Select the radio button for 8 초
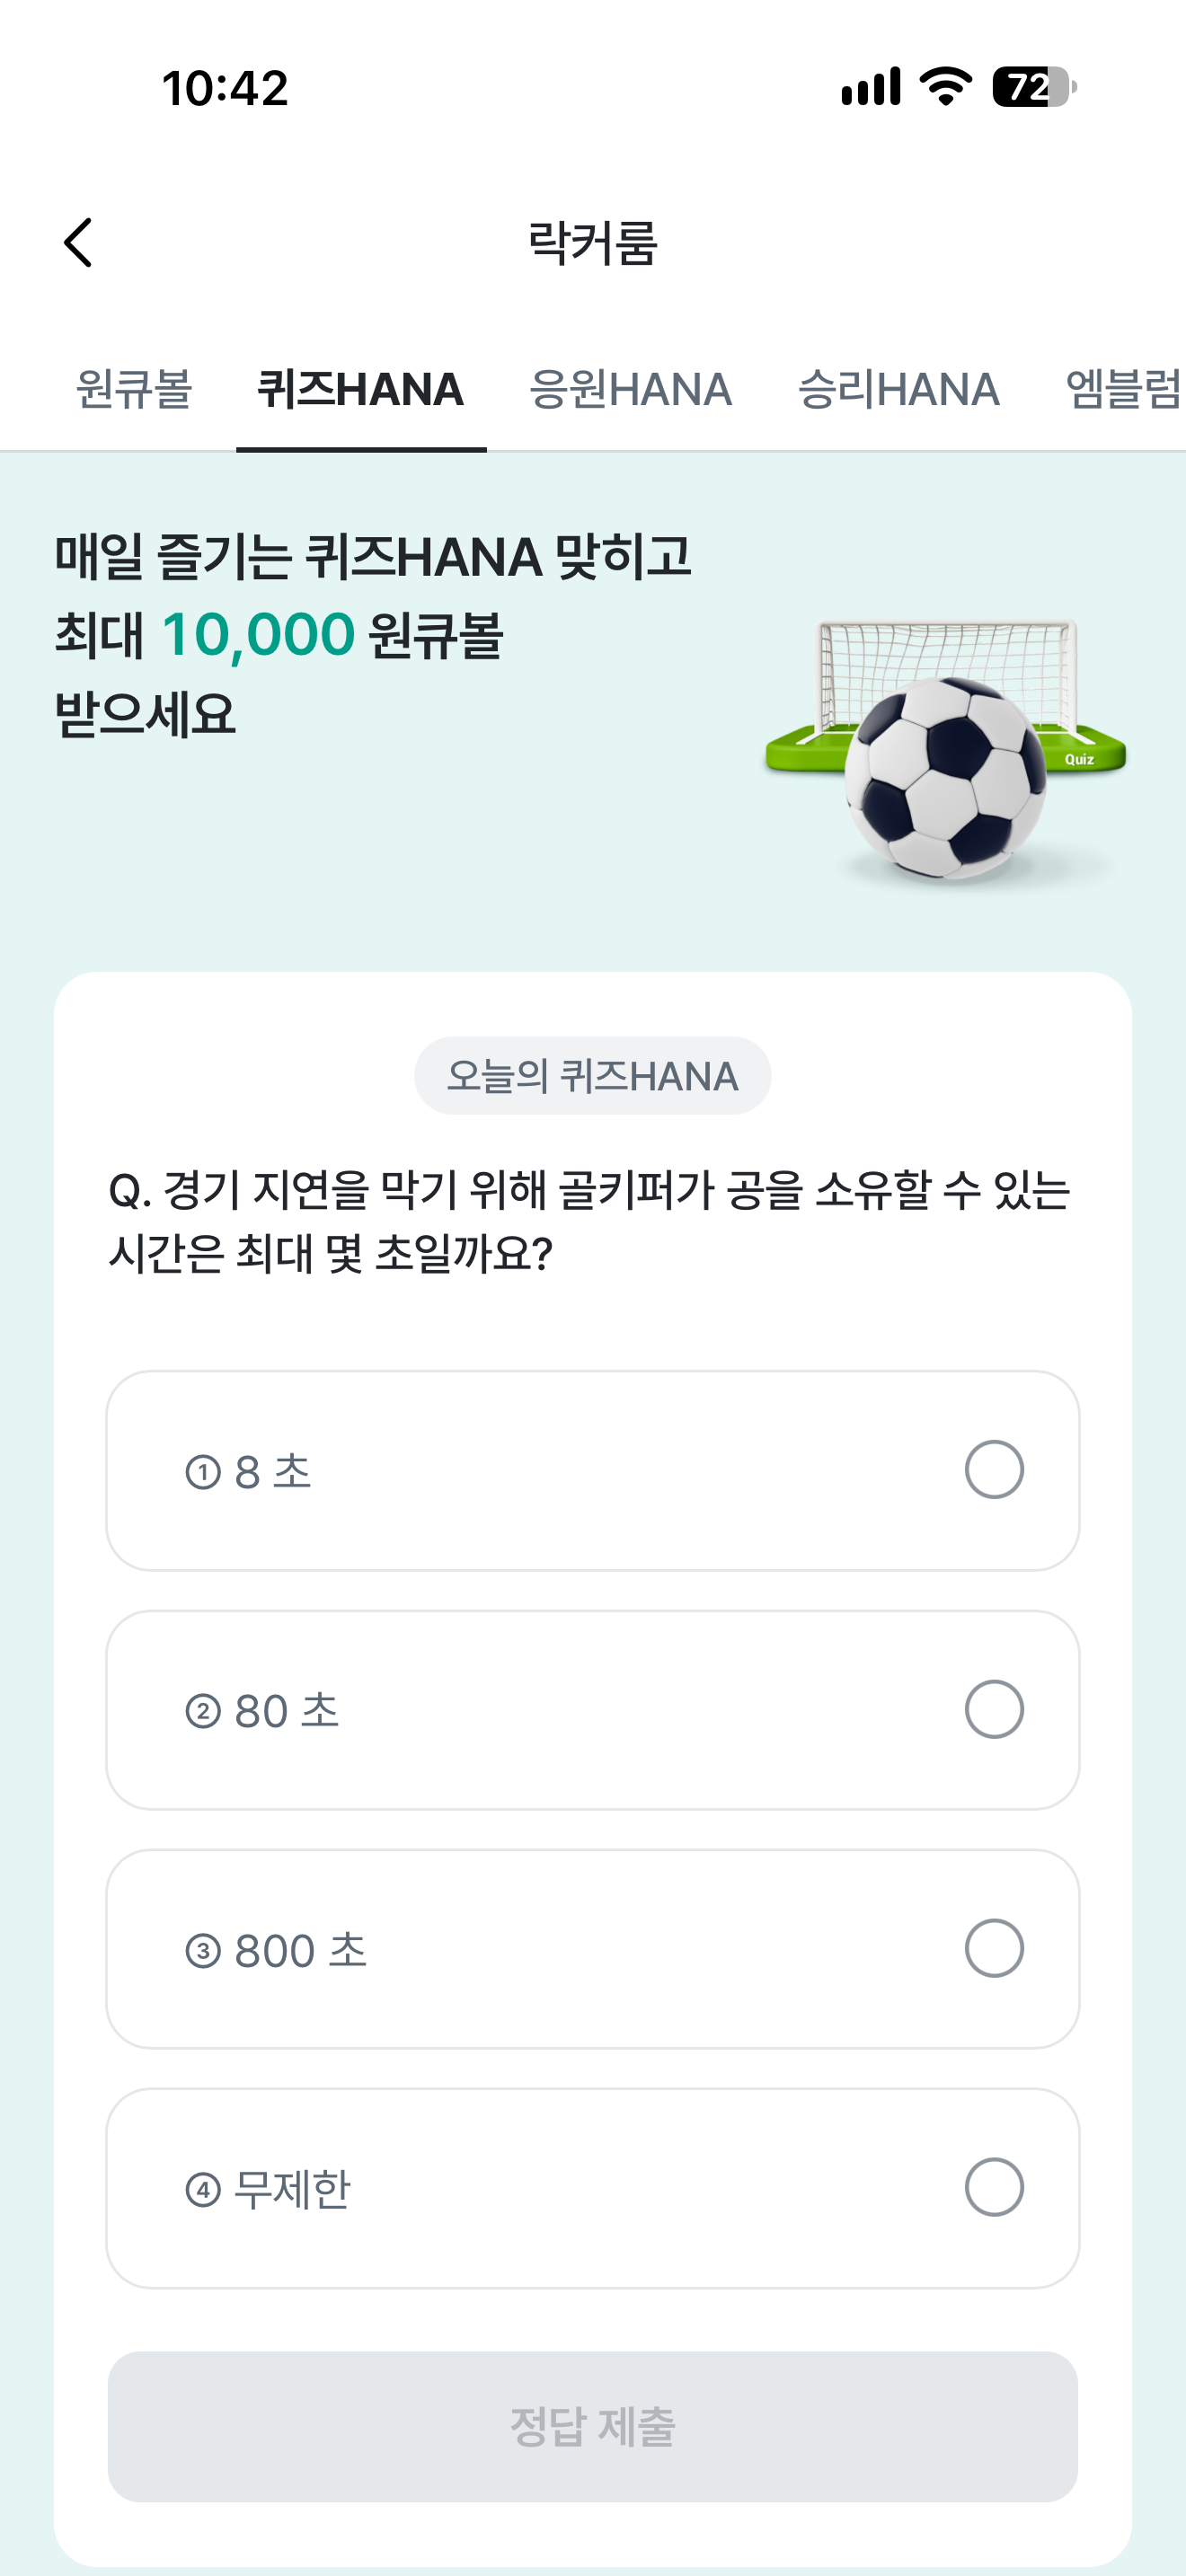This screenshot has width=1186, height=2576. point(993,1470)
